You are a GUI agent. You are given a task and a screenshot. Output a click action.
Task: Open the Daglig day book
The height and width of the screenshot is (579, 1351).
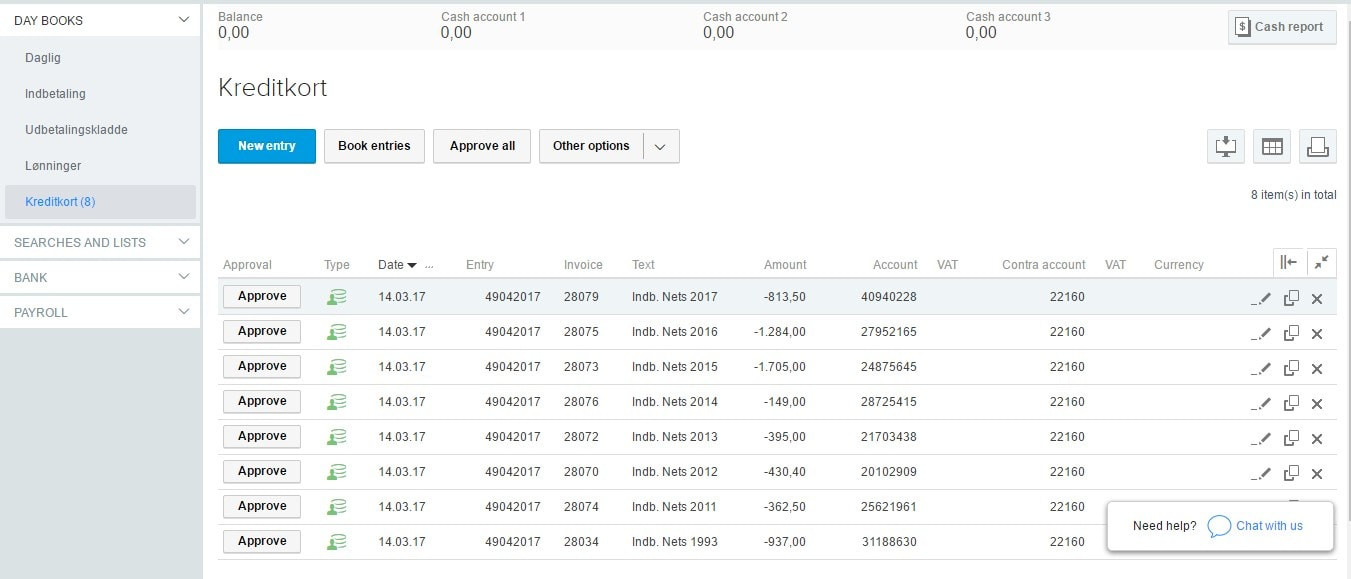click(43, 58)
